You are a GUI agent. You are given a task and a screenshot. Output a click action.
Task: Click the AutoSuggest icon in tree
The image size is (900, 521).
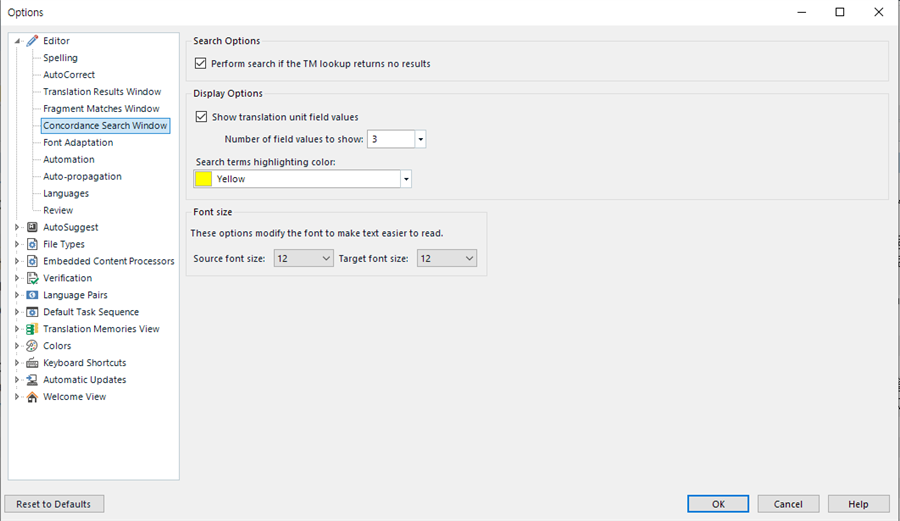(x=33, y=227)
